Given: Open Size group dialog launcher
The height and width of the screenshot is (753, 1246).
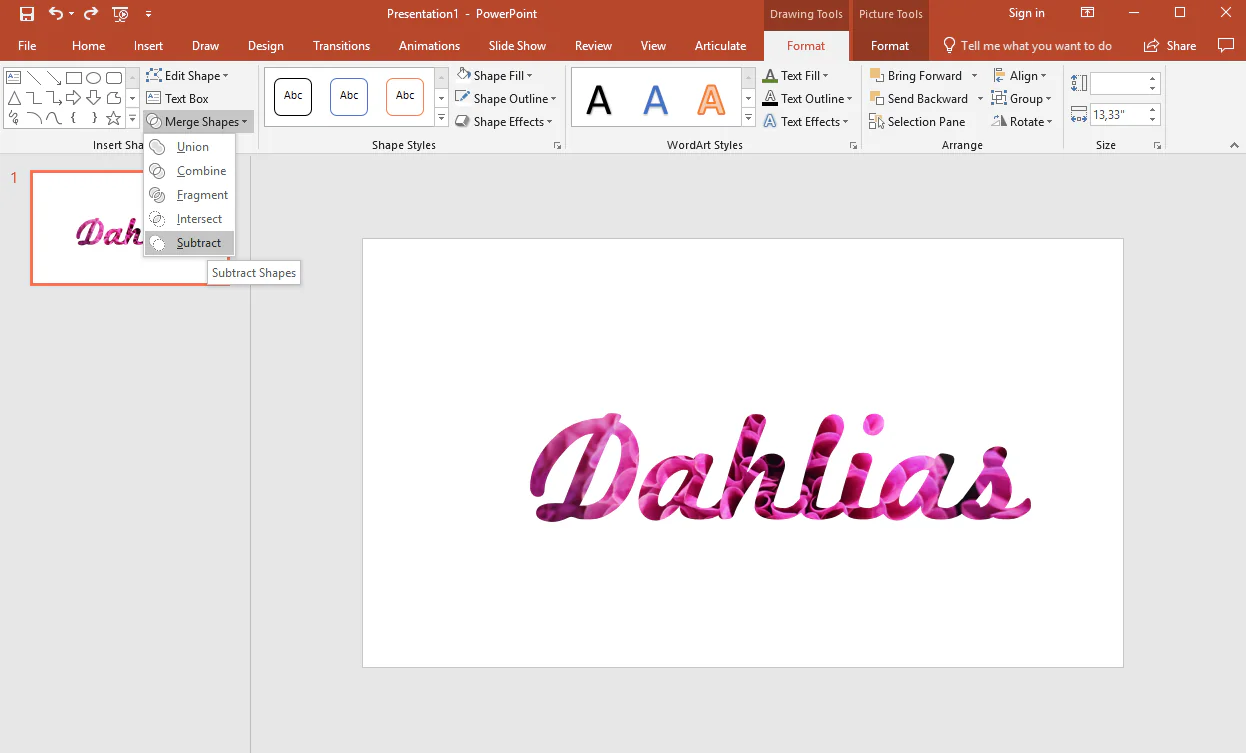Looking at the screenshot, I should tap(1157, 146).
